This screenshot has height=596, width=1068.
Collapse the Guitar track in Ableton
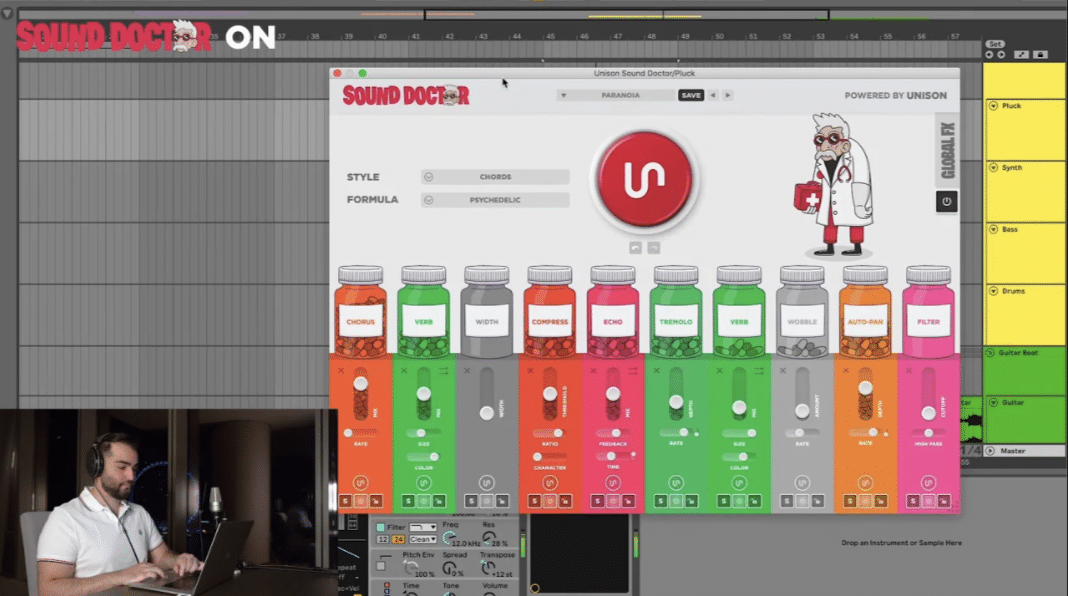coord(993,403)
